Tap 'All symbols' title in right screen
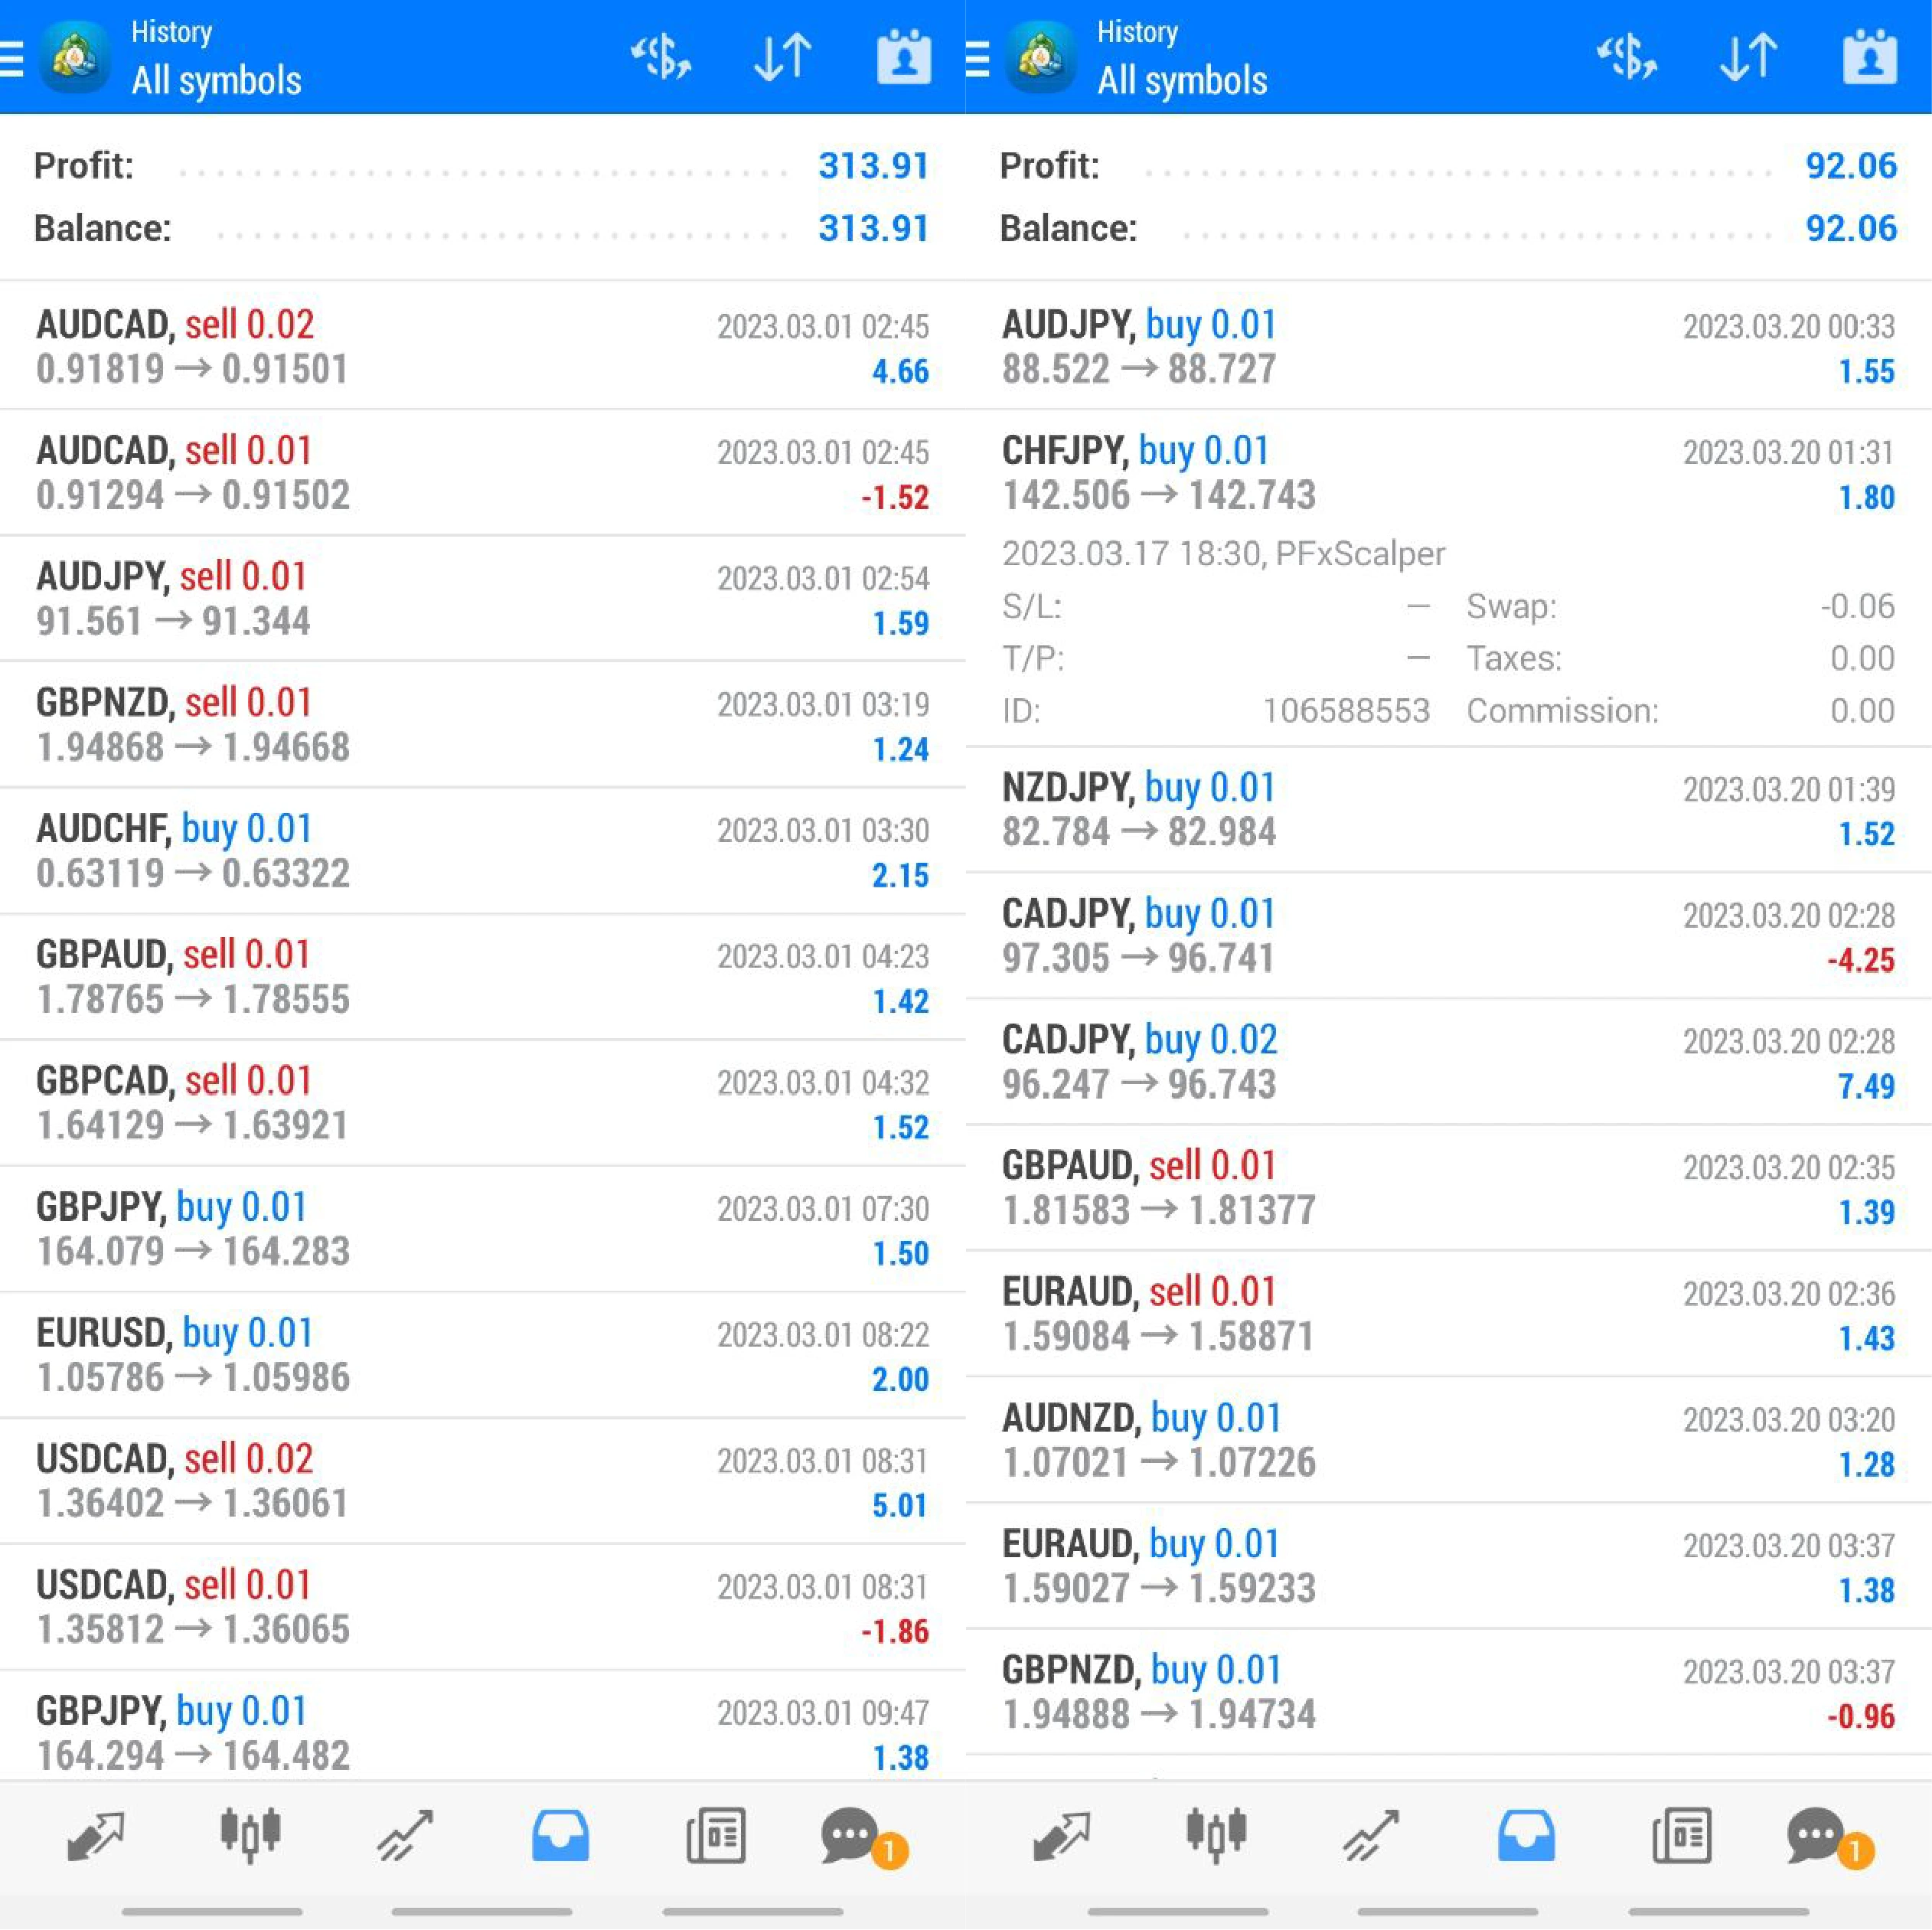 coord(1182,81)
